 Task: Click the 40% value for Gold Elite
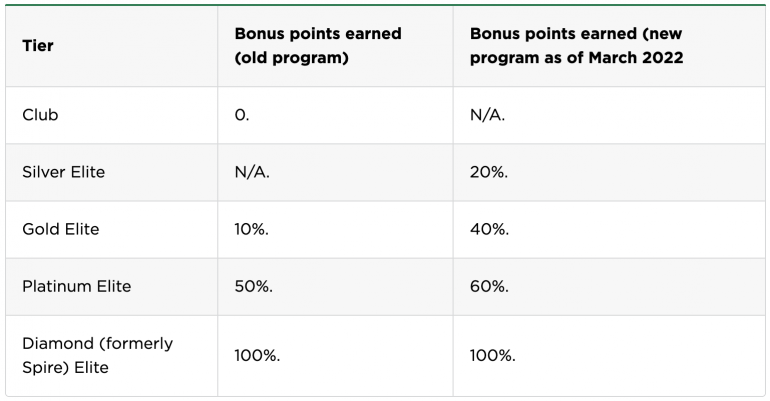pyautogui.click(x=489, y=229)
